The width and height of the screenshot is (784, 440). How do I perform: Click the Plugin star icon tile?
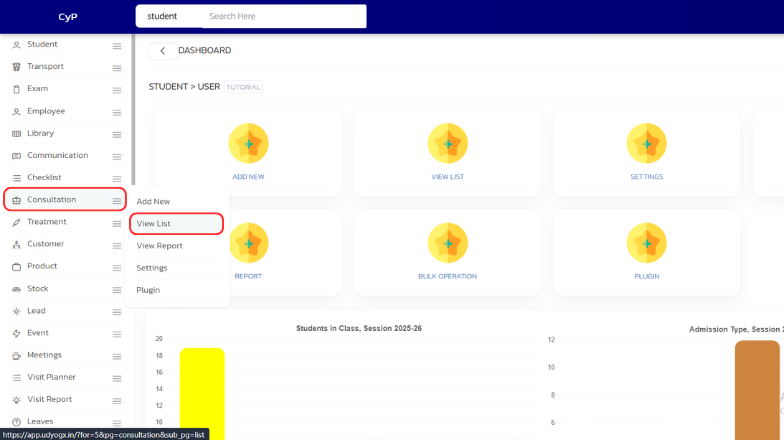click(x=646, y=243)
